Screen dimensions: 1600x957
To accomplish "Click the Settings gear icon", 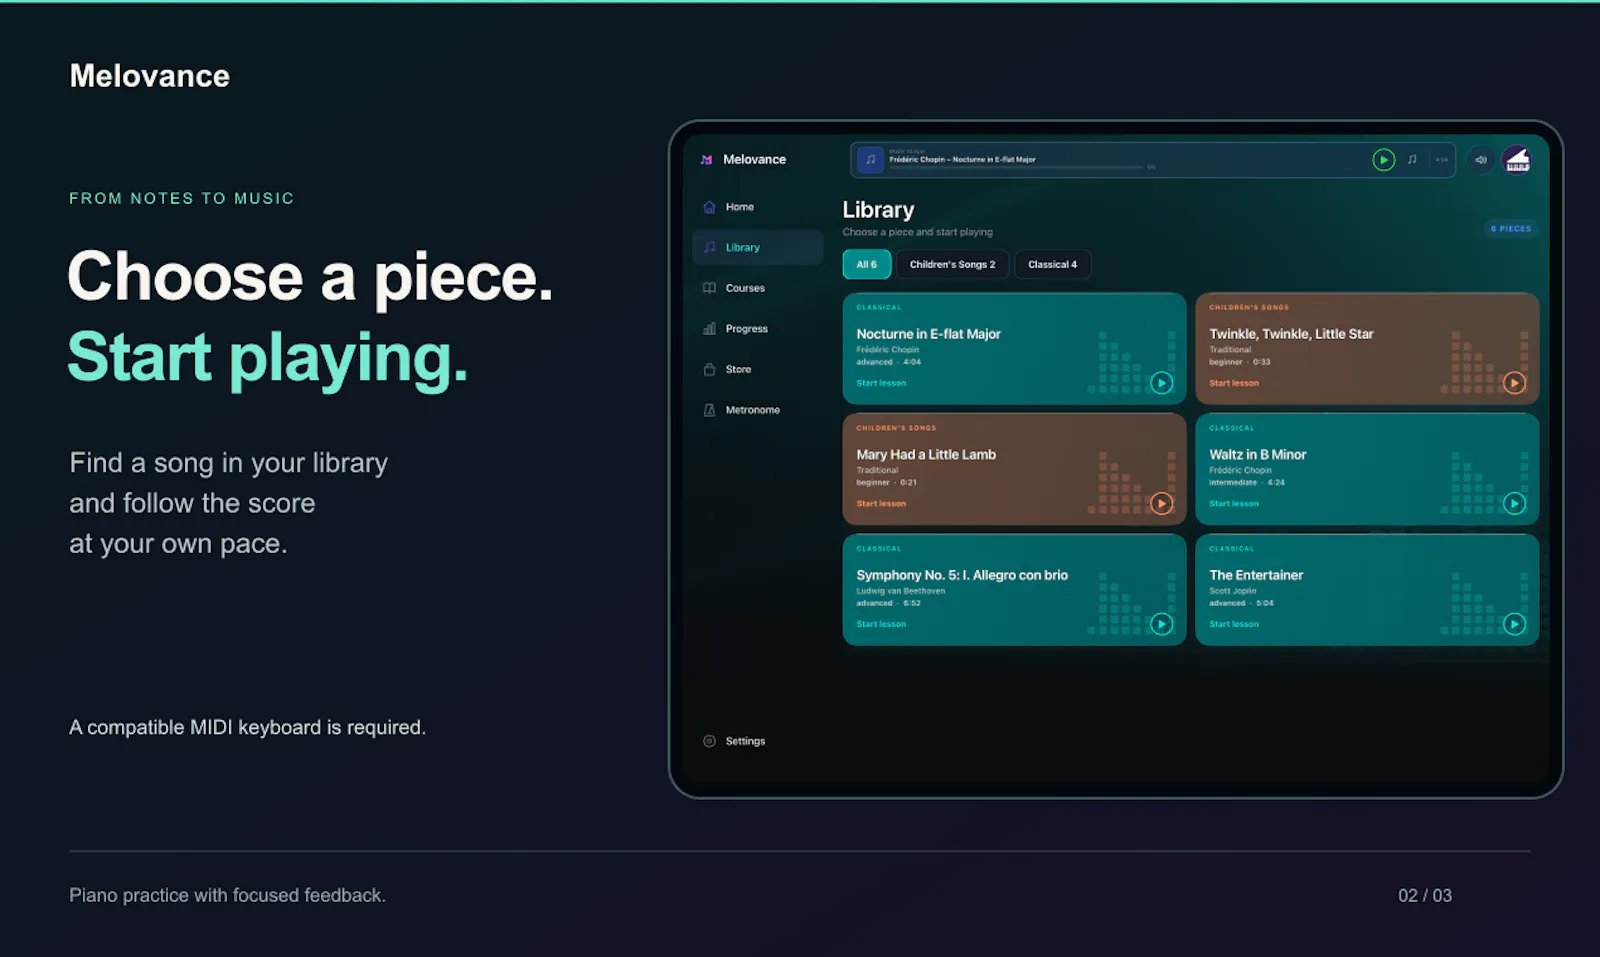I will click(x=709, y=741).
